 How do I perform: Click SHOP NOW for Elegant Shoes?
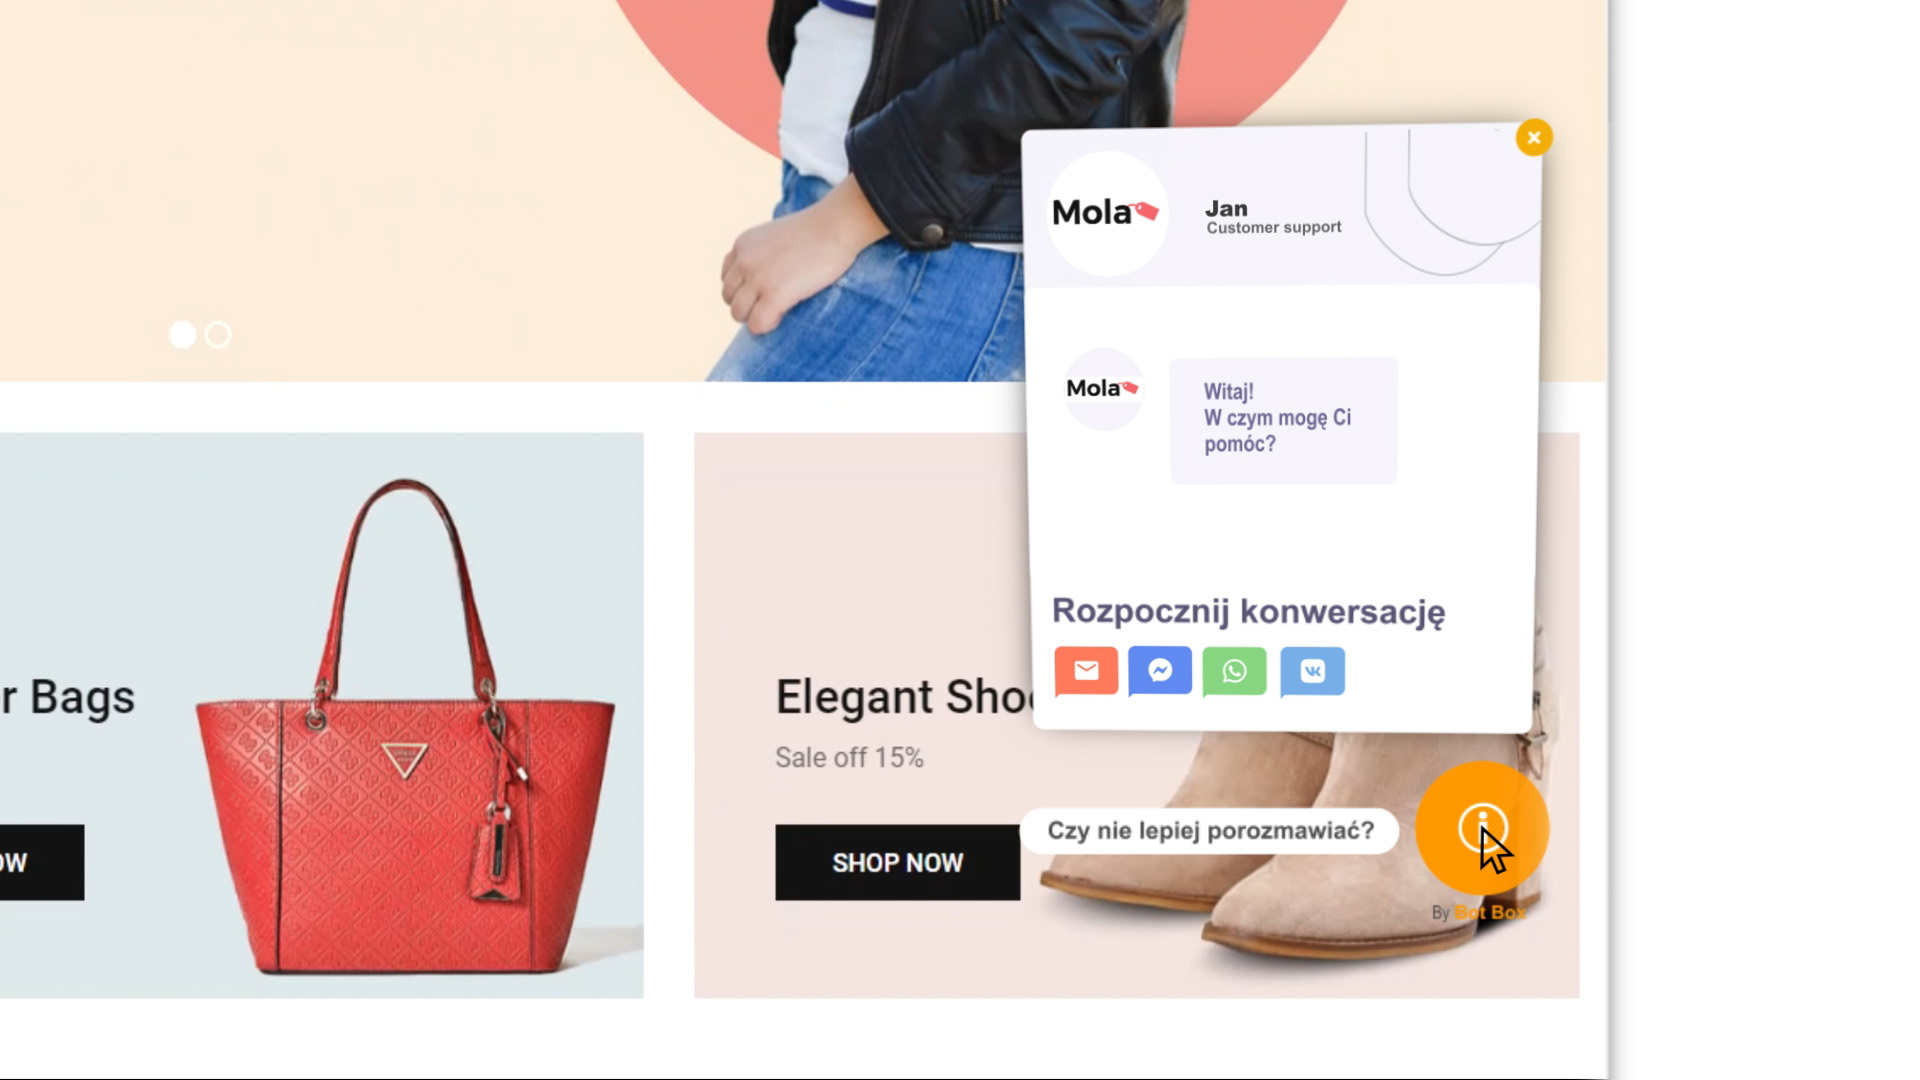click(x=897, y=862)
